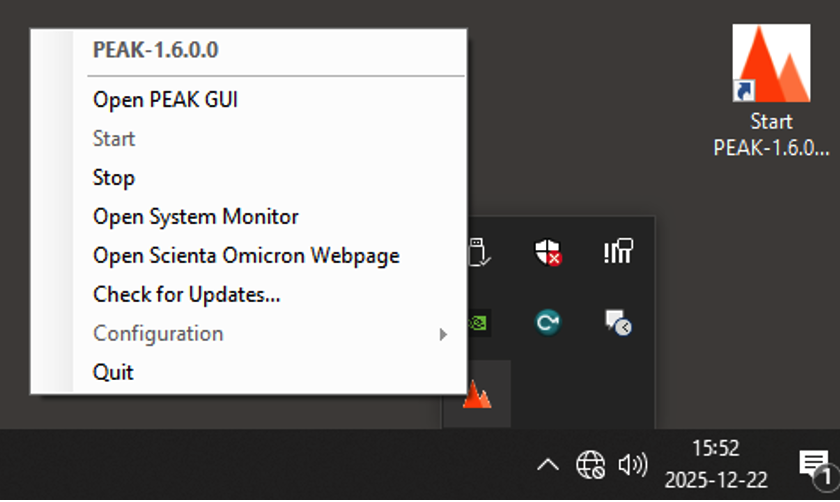Click the teal circular arrow update icon
Screen dimensions: 840x502
tap(547, 322)
